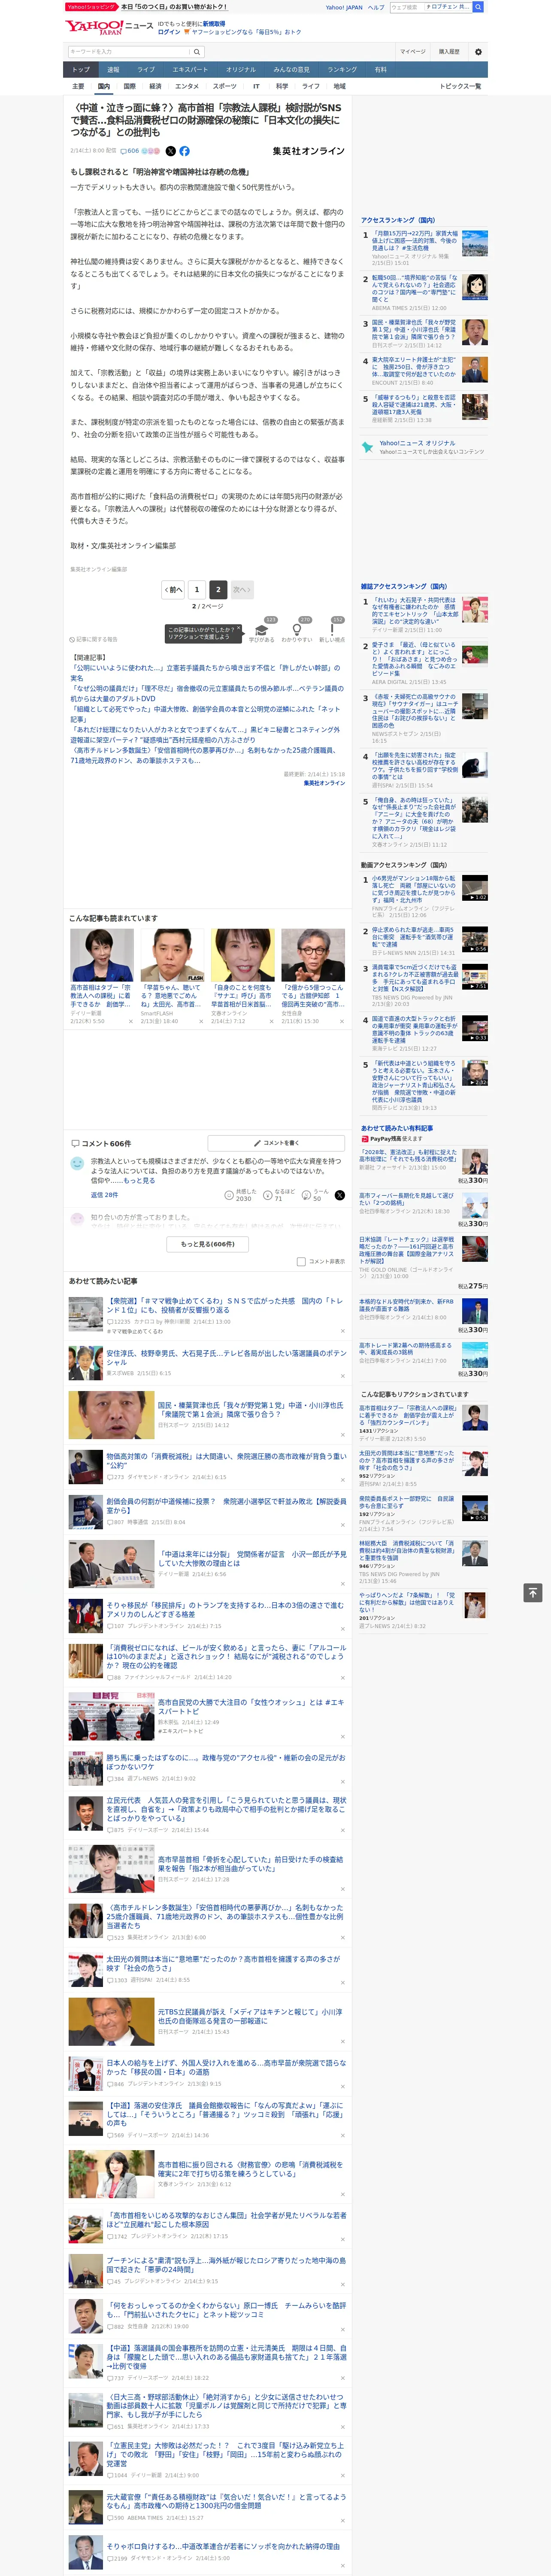The height and width of the screenshot is (2576, 551).
Task: Click the search magnifier button beside keyword field
Action: pos(197,51)
